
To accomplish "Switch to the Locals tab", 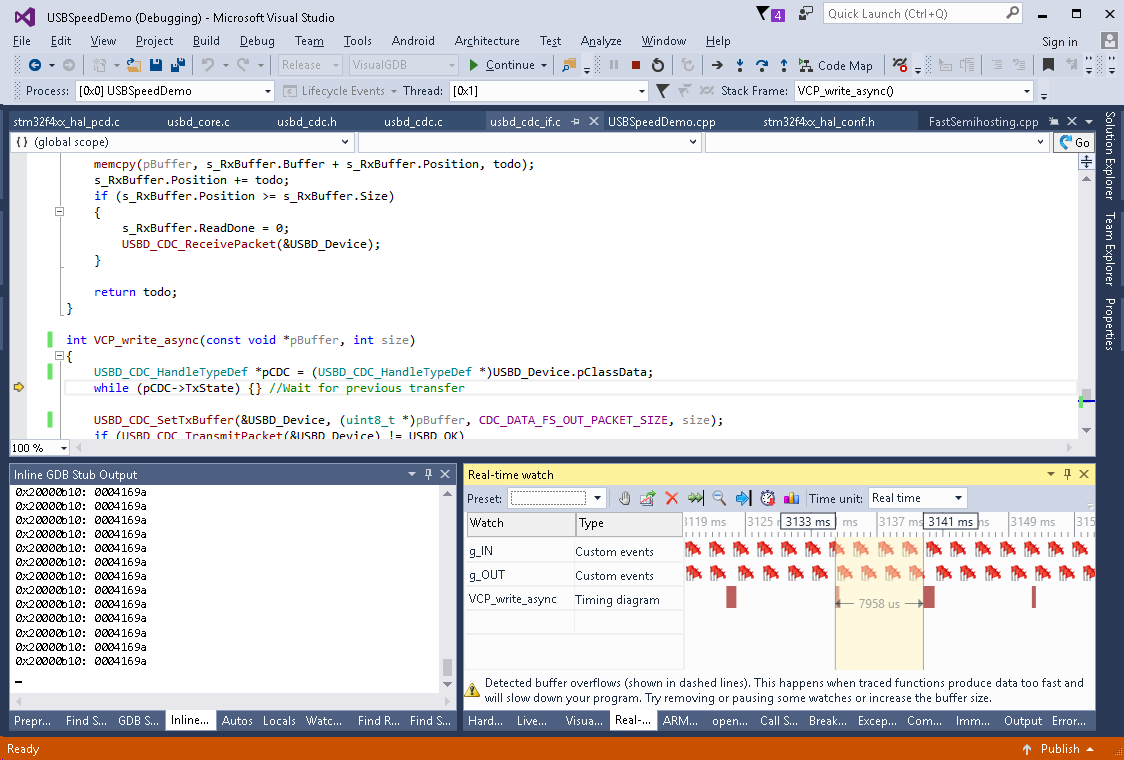I will pyautogui.click(x=279, y=721).
